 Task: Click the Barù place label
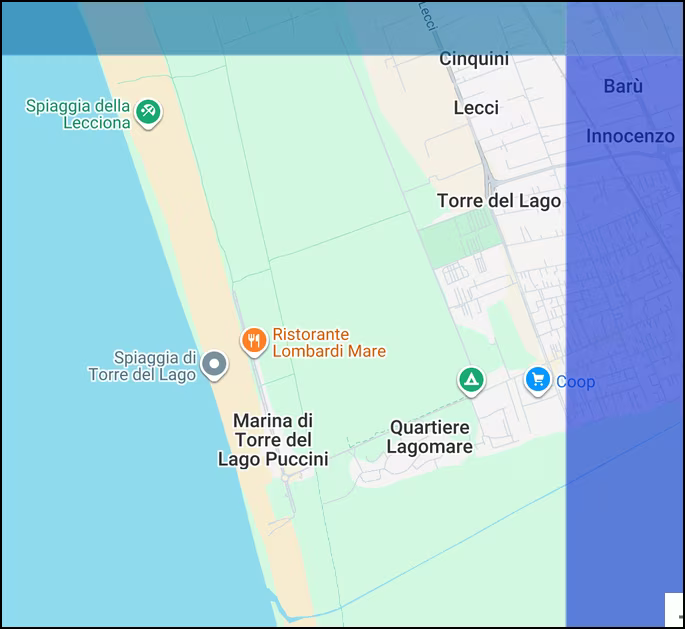click(x=623, y=86)
